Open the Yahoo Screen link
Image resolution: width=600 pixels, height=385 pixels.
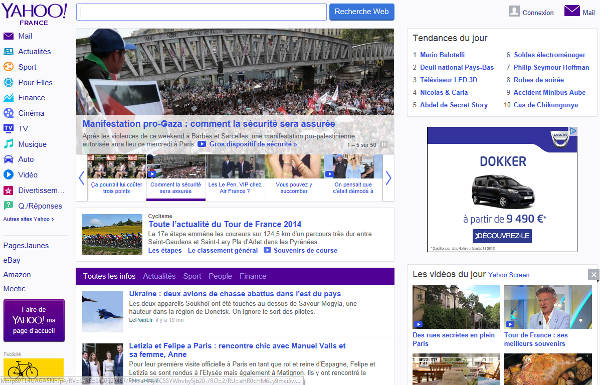pyautogui.click(x=509, y=275)
